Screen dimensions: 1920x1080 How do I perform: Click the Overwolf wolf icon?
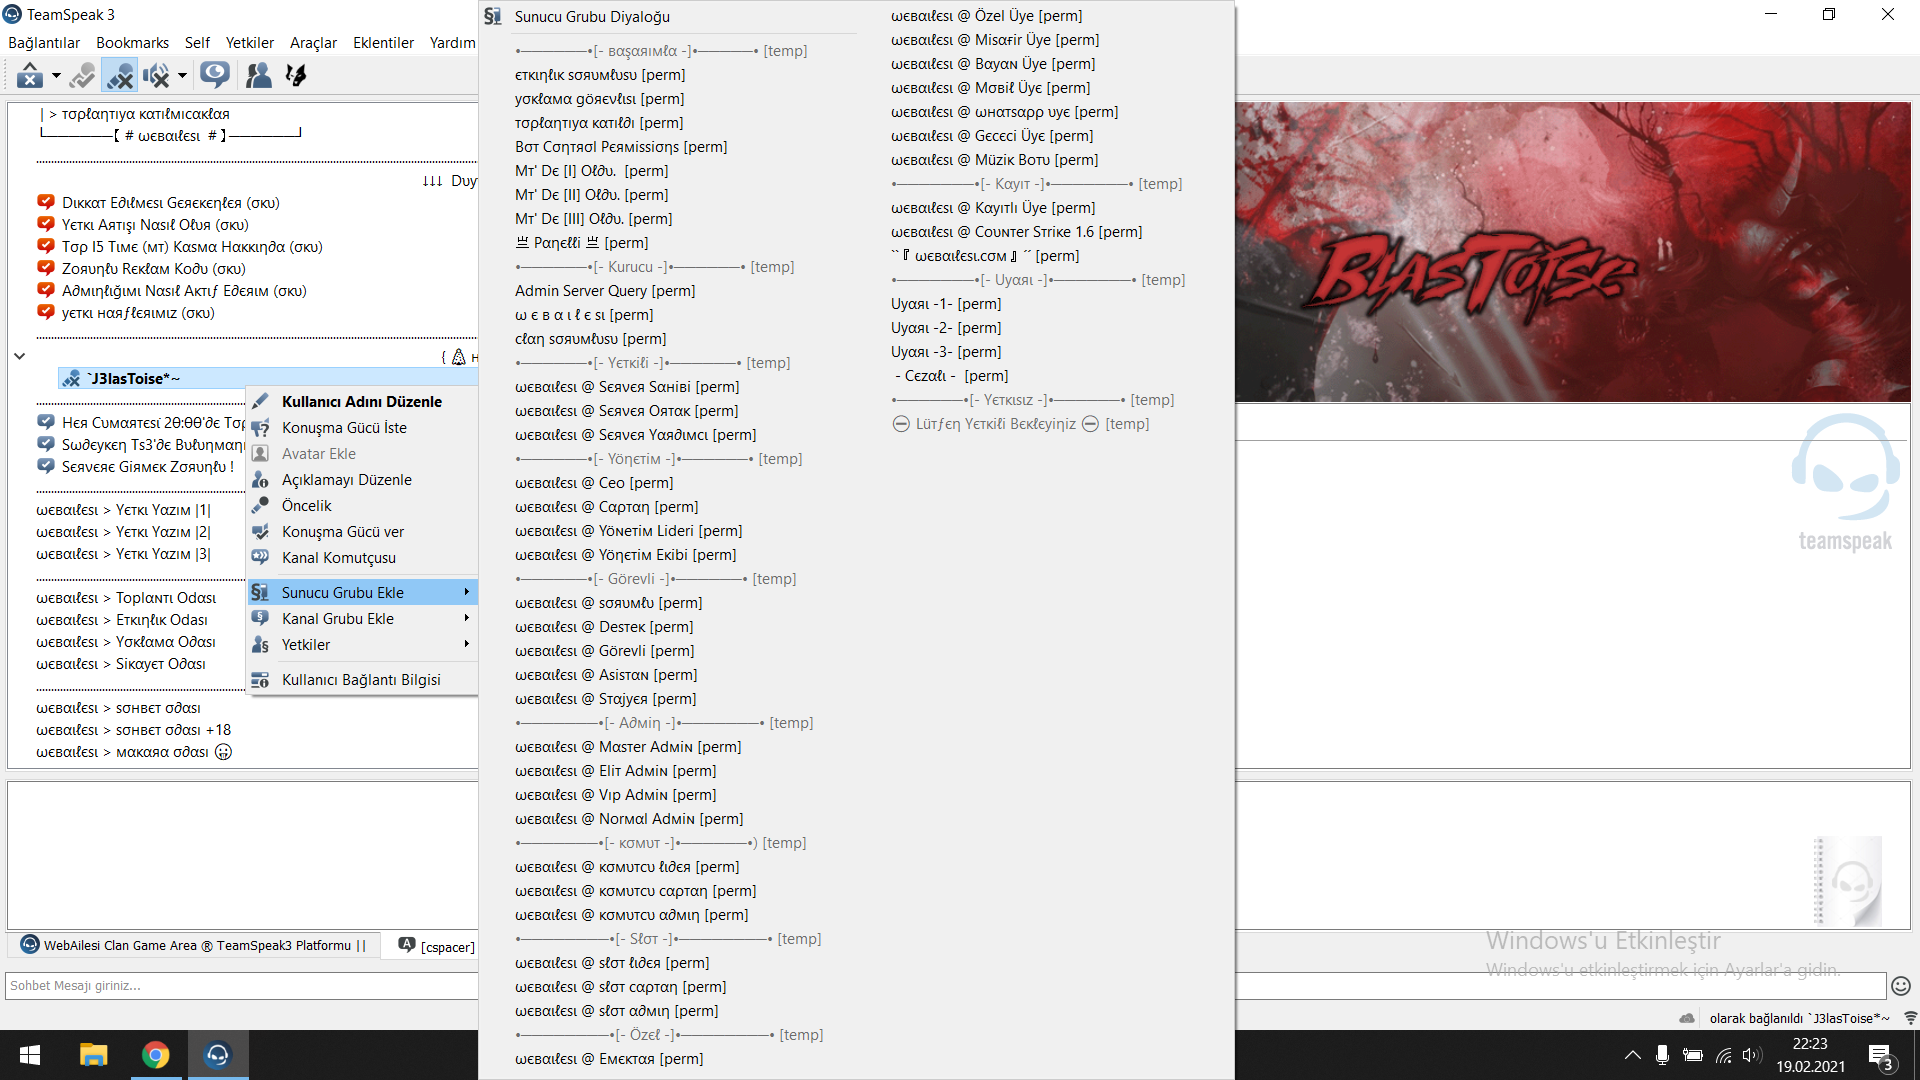(x=296, y=75)
